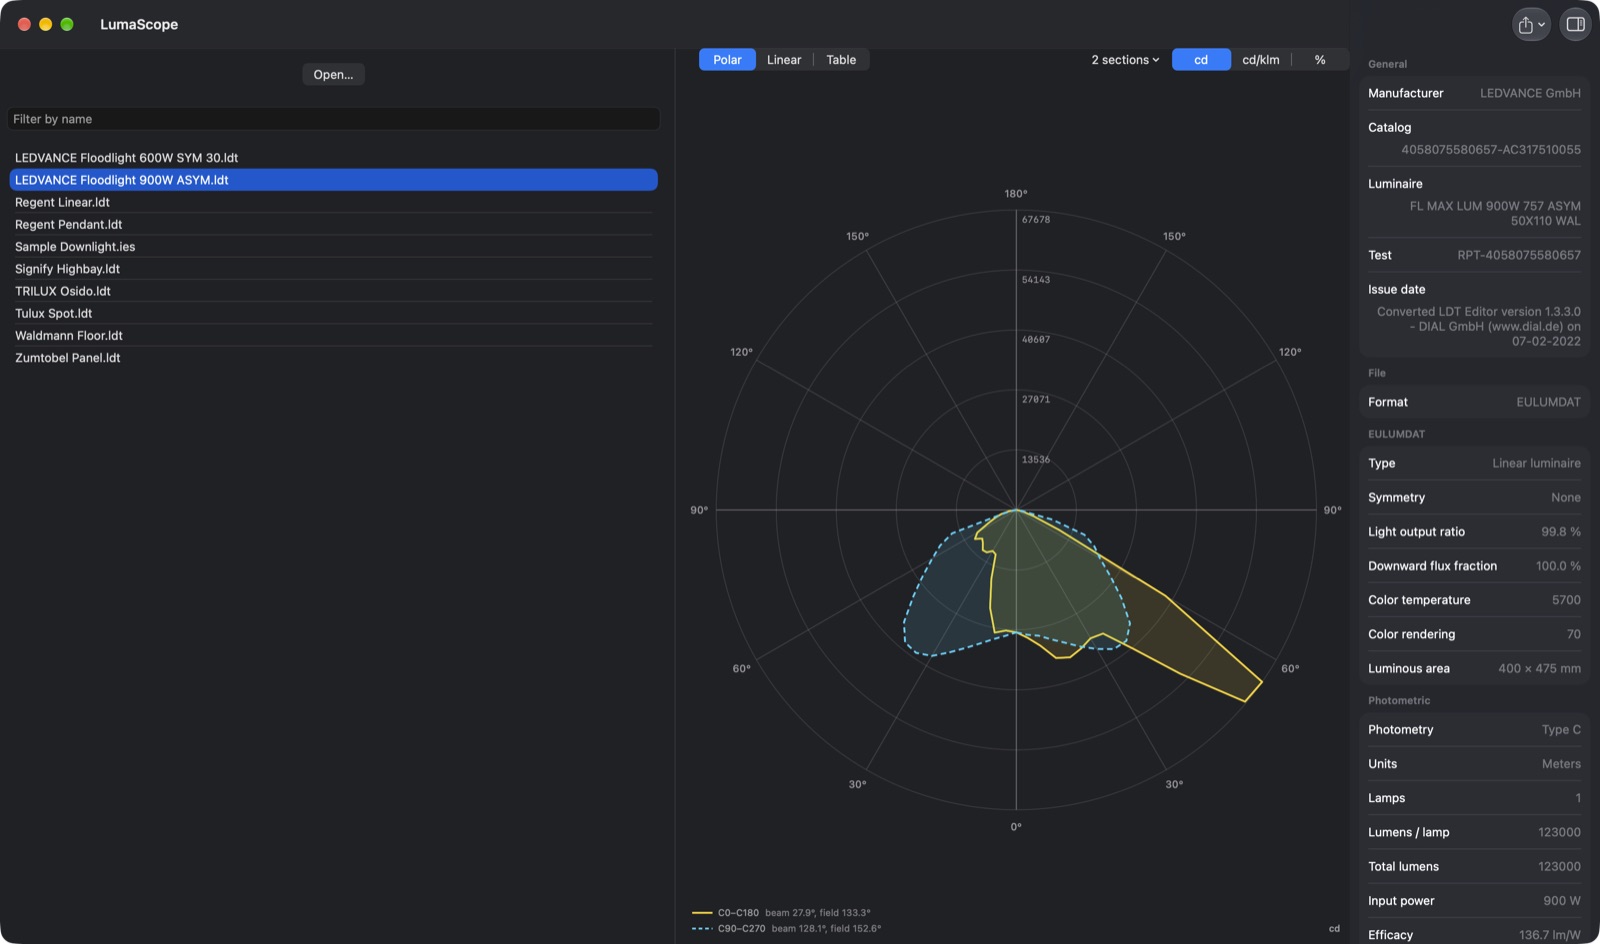Image resolution: width=1600 pixels, height=944 pixels.
Task: Click the Type value Linear luminaire
Action: click(x=1536, y=463)
